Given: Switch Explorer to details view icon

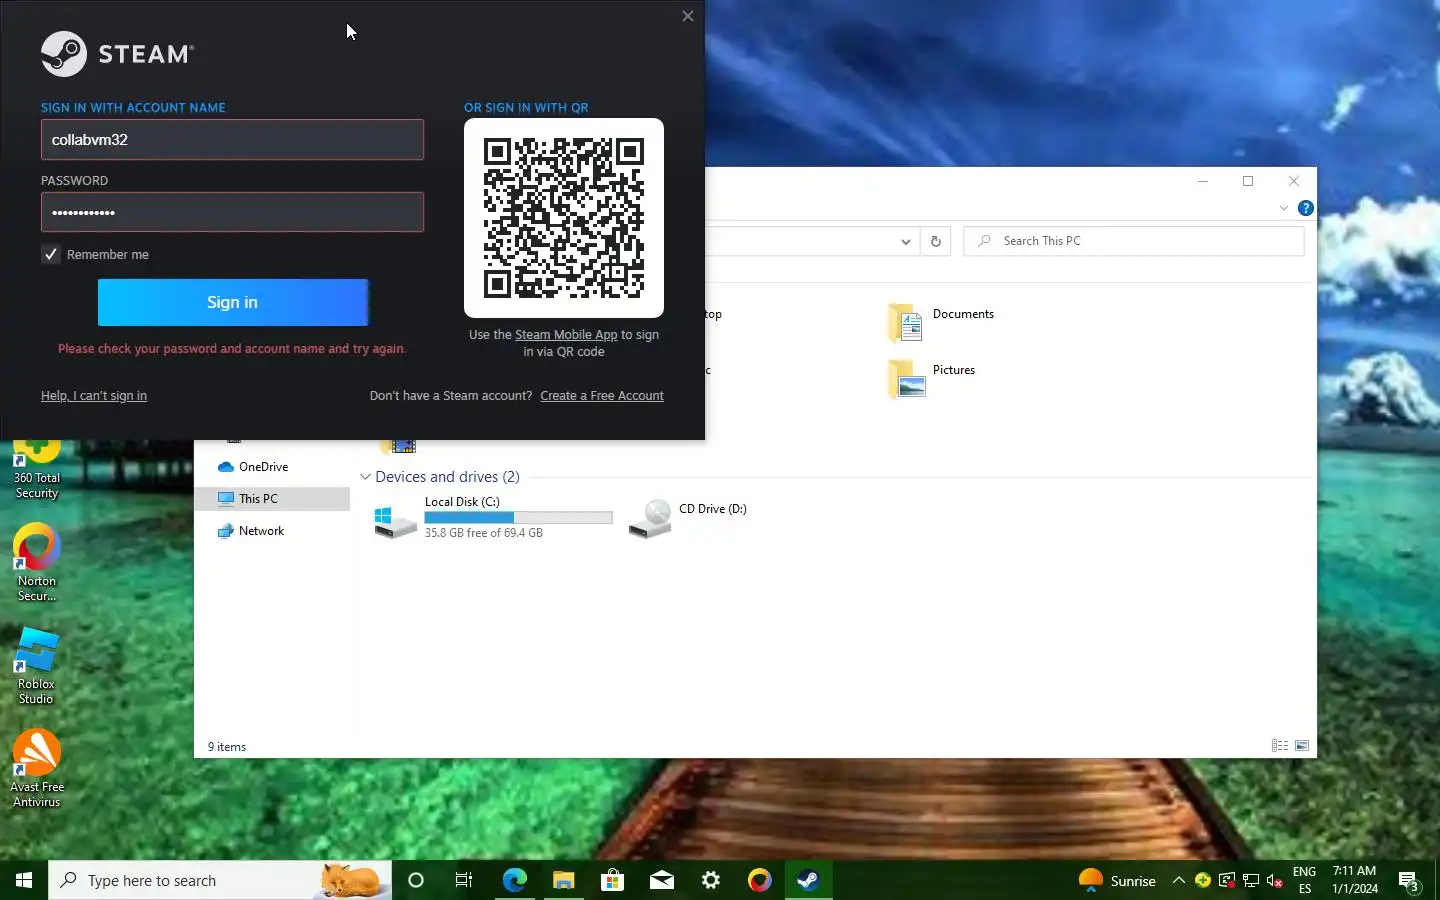Looking at the screenshot, I should [x=1280, y=746].
